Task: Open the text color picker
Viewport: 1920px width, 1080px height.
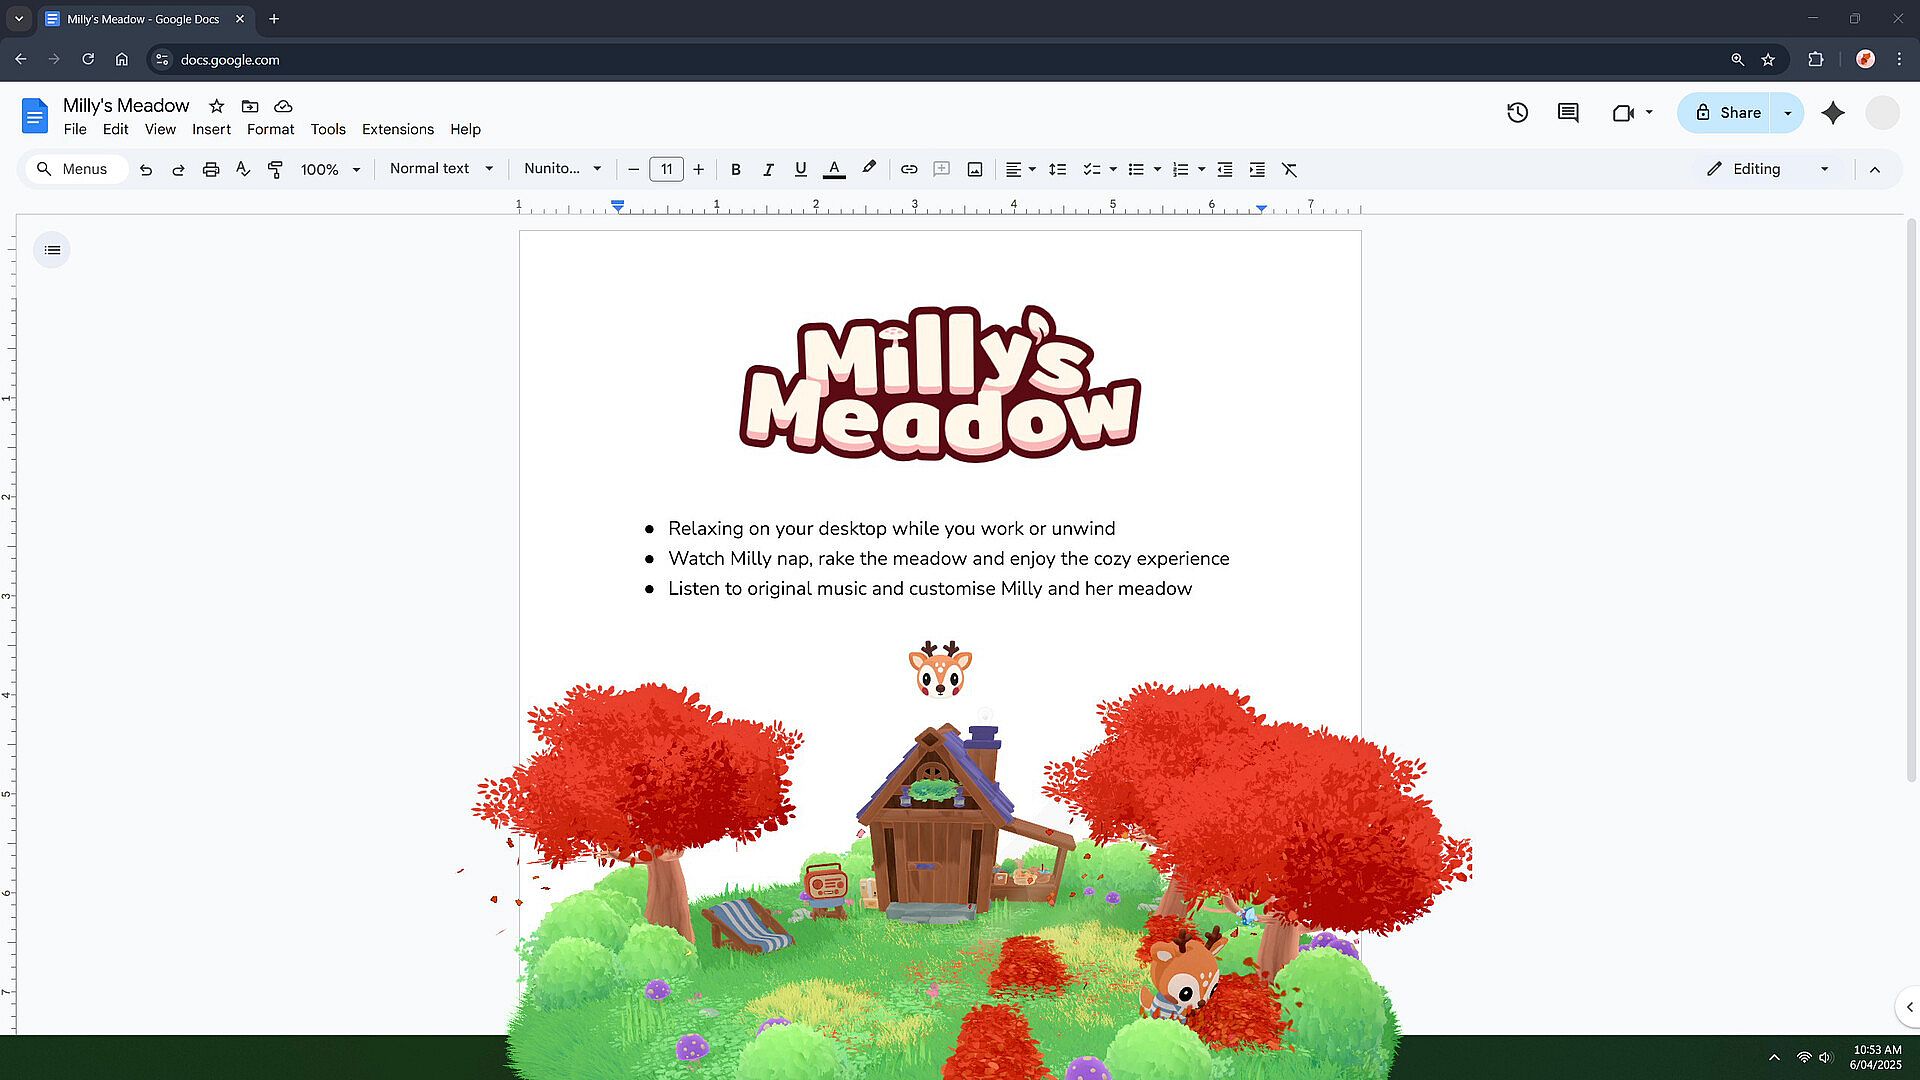Action: 834,170
